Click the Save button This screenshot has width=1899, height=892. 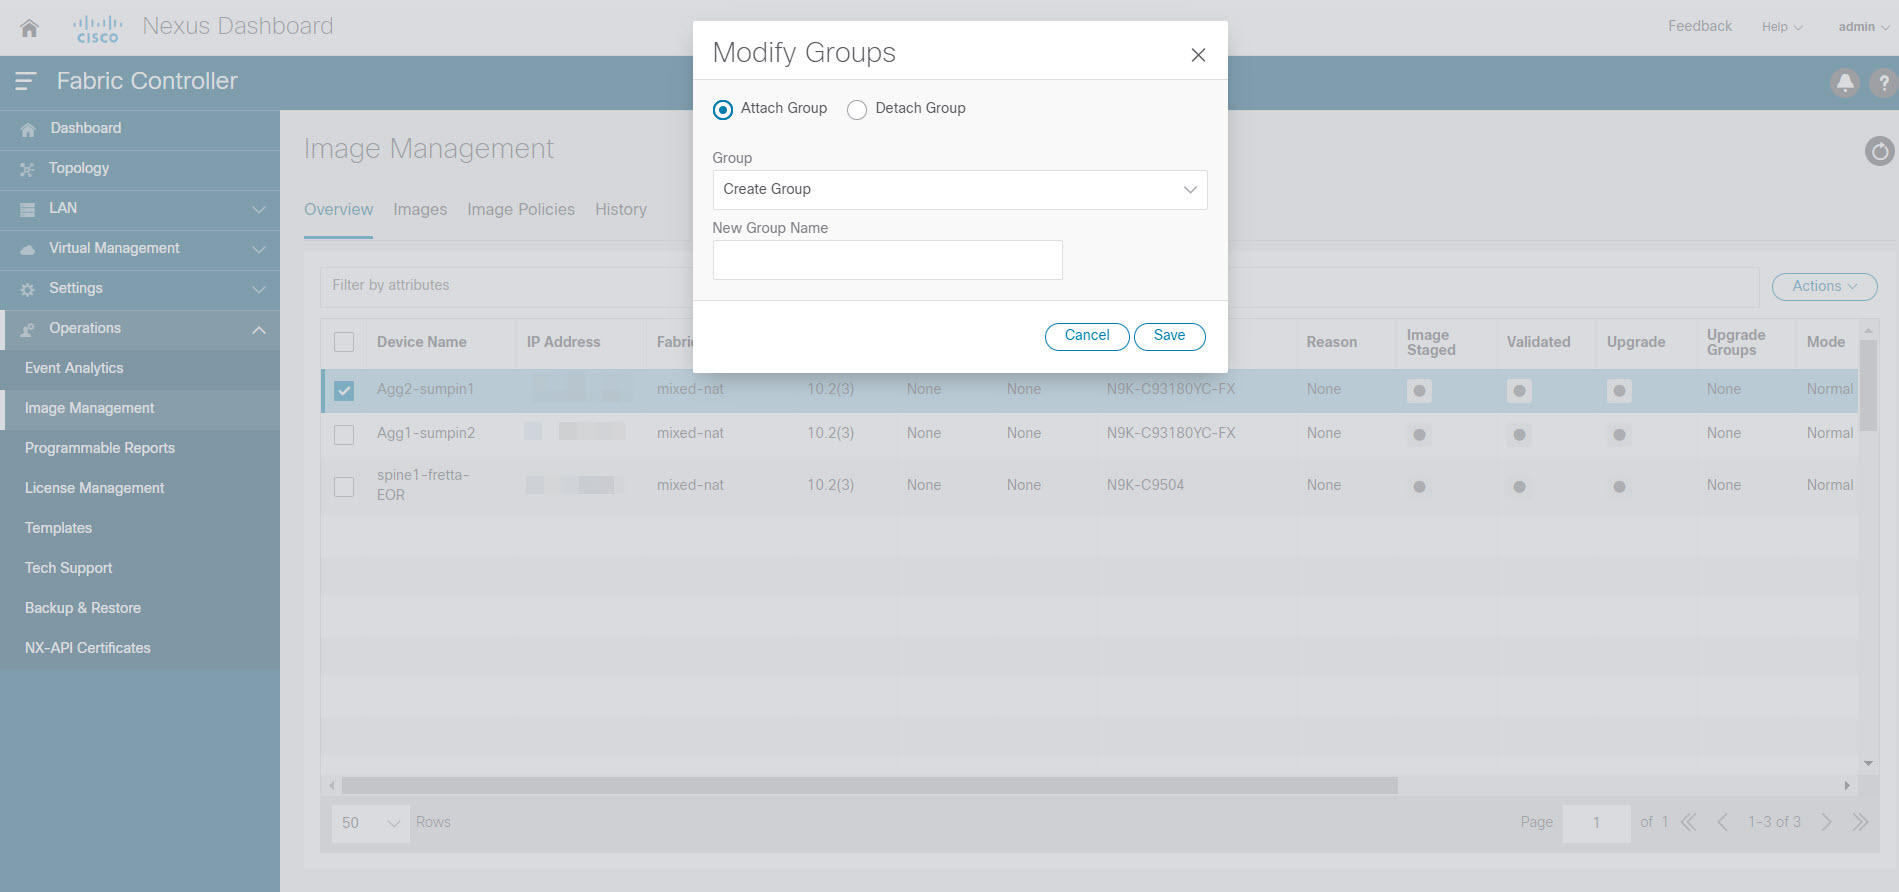[x=1169, y=336]
